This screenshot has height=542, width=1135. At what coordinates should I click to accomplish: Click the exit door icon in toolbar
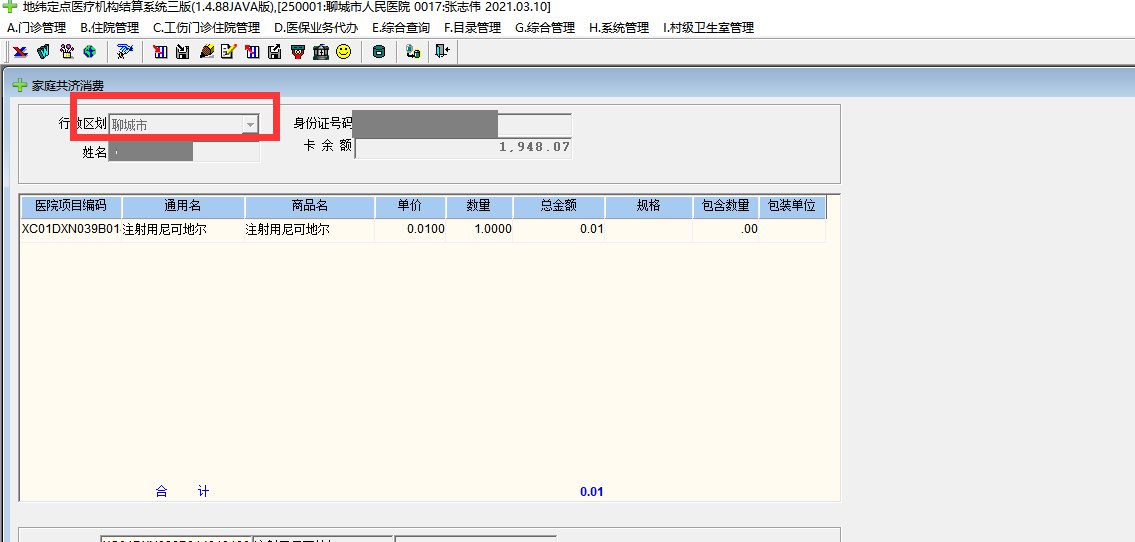coord(442,51)
